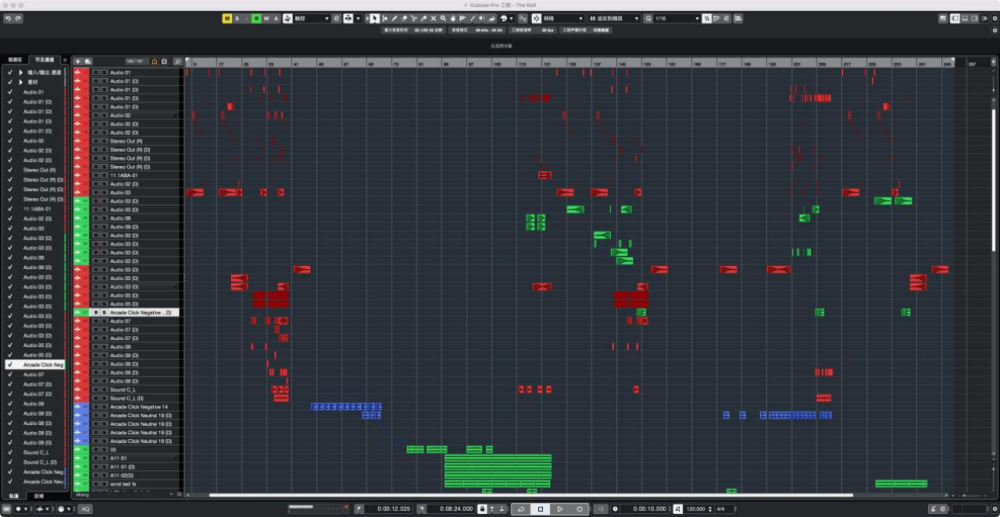The height and width of the screenshot is (517, 1000).
Task: Click the Undo arrow in top-left
Action: (8, 18)
